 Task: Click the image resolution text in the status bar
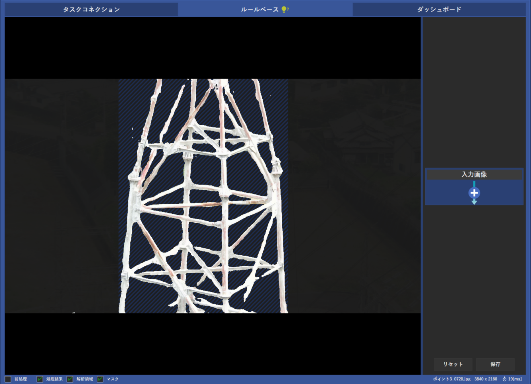click(x=486, y=379)
